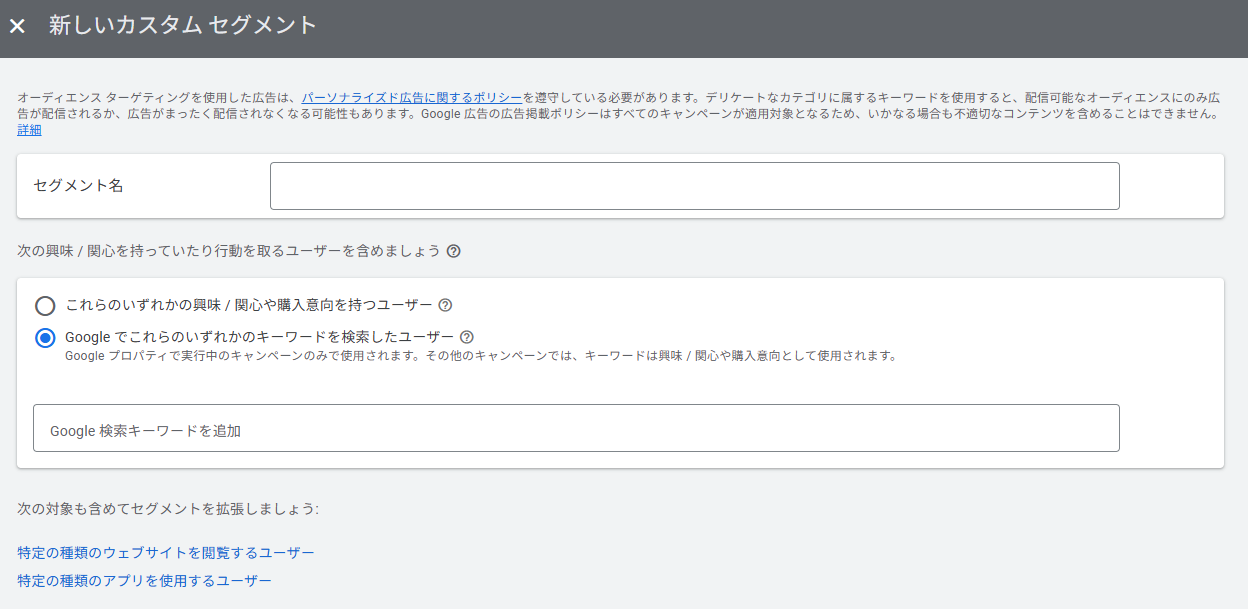Click the Google プロパティ description under keyword option
The width and height of the screenshot is (1248, 609).
480,355
